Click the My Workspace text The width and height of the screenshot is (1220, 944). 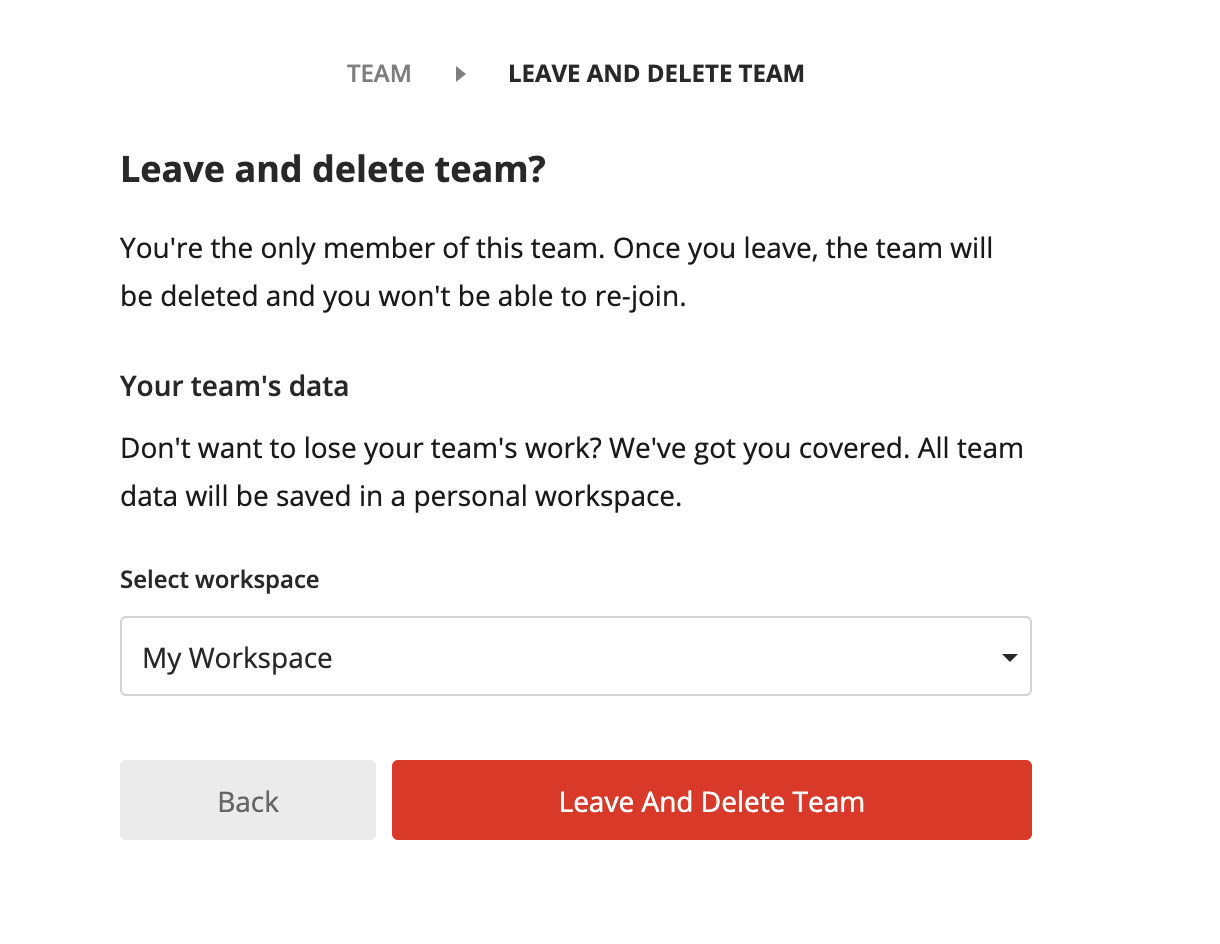(x=236, y=657)
